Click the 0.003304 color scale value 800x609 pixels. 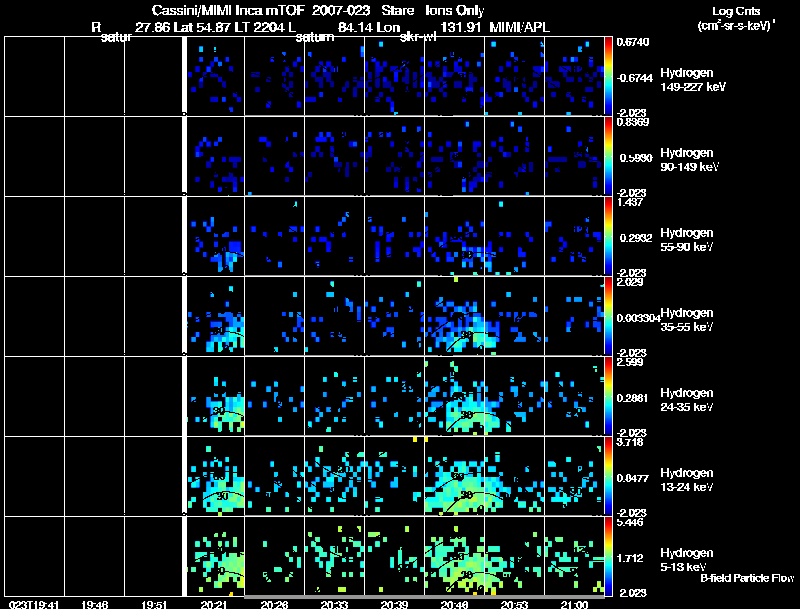pos(638,318)
